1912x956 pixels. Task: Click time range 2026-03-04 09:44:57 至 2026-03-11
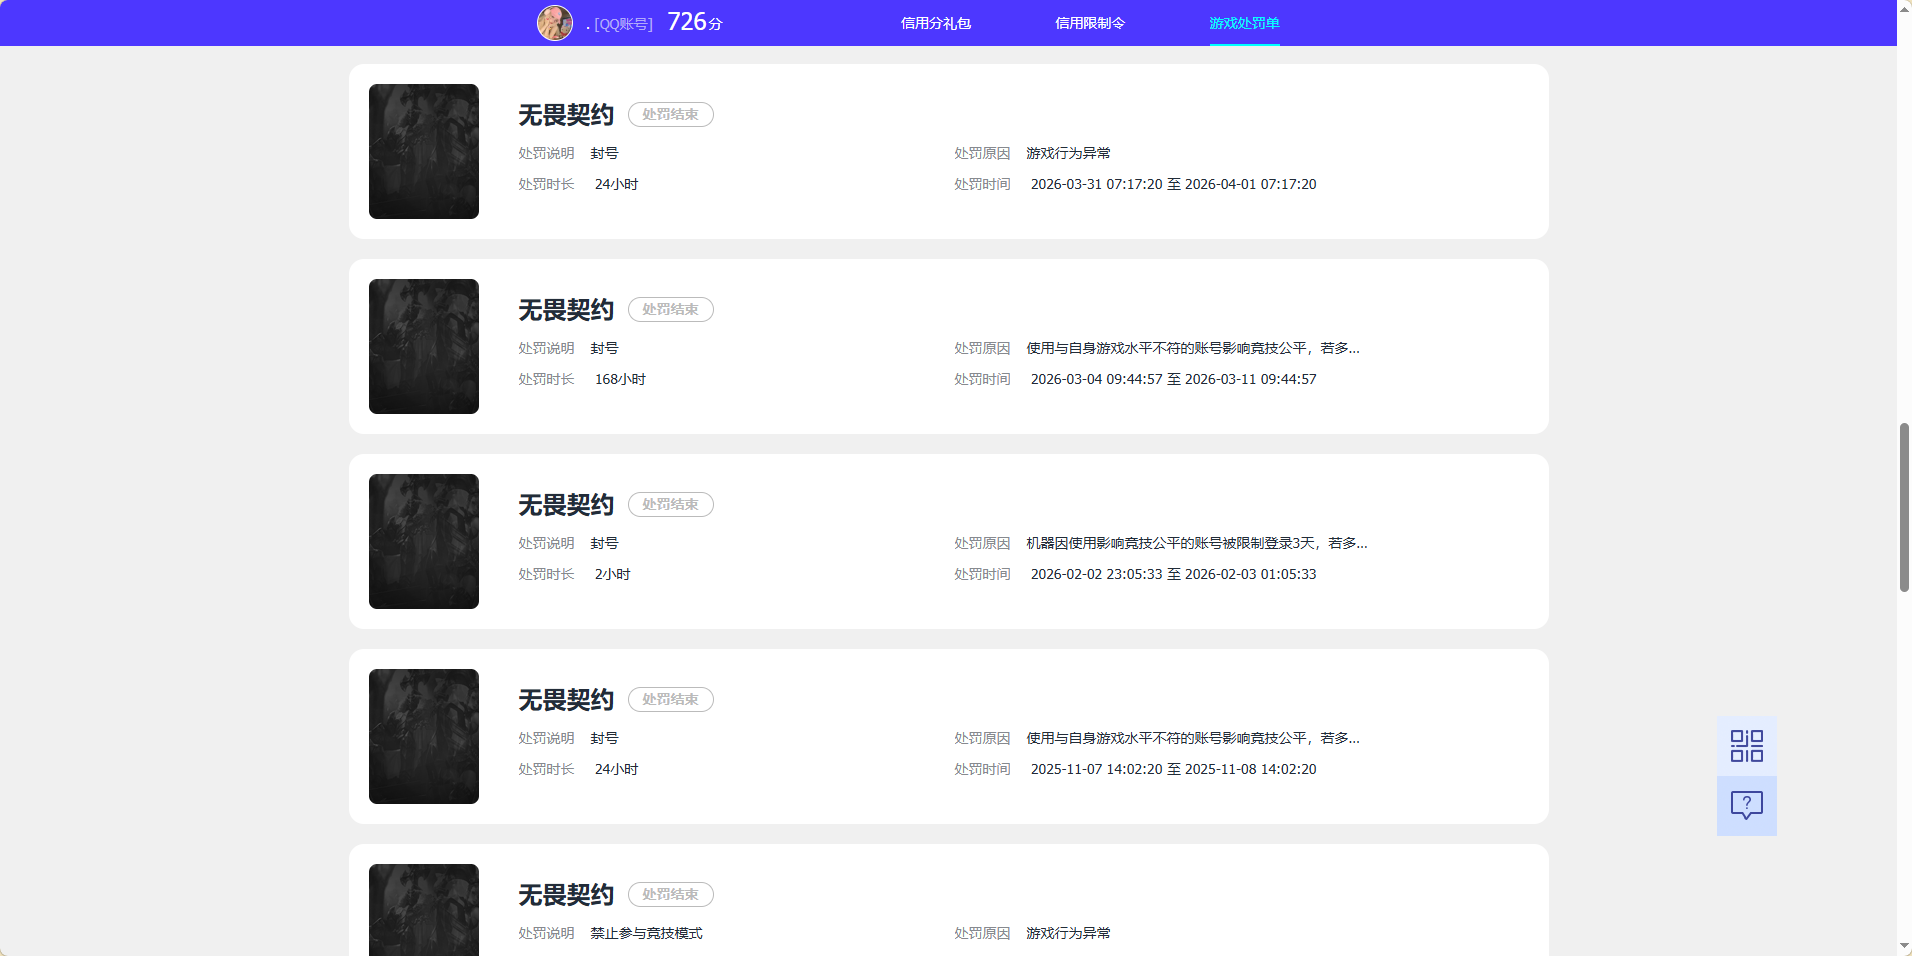(1173, 379)
